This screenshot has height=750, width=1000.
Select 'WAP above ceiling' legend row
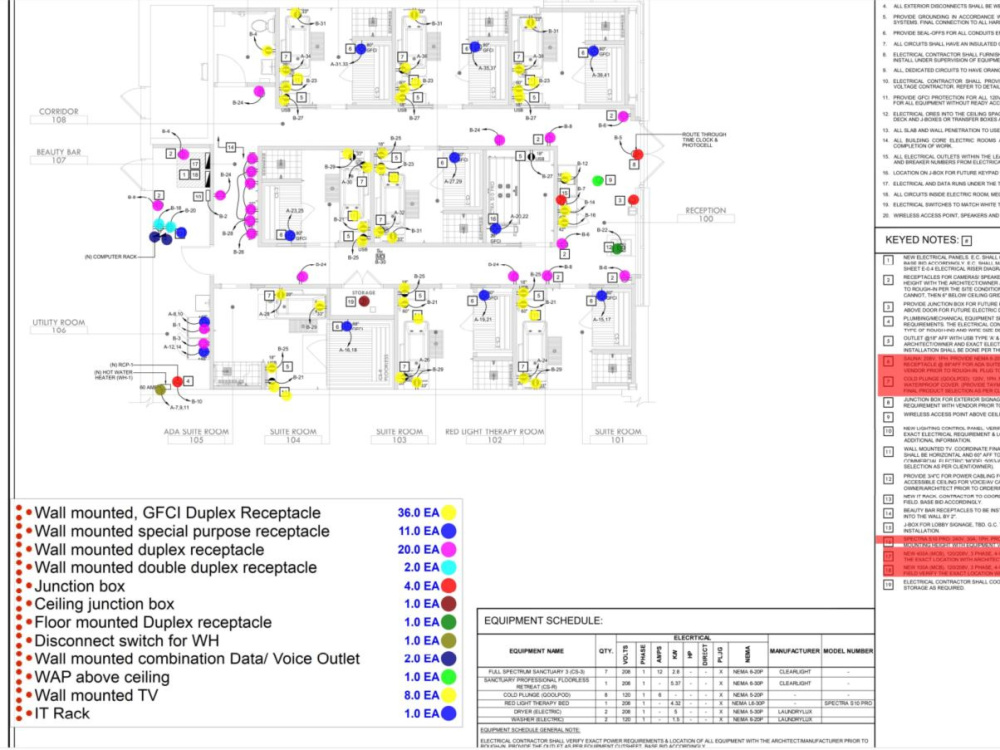click(236, 677)
